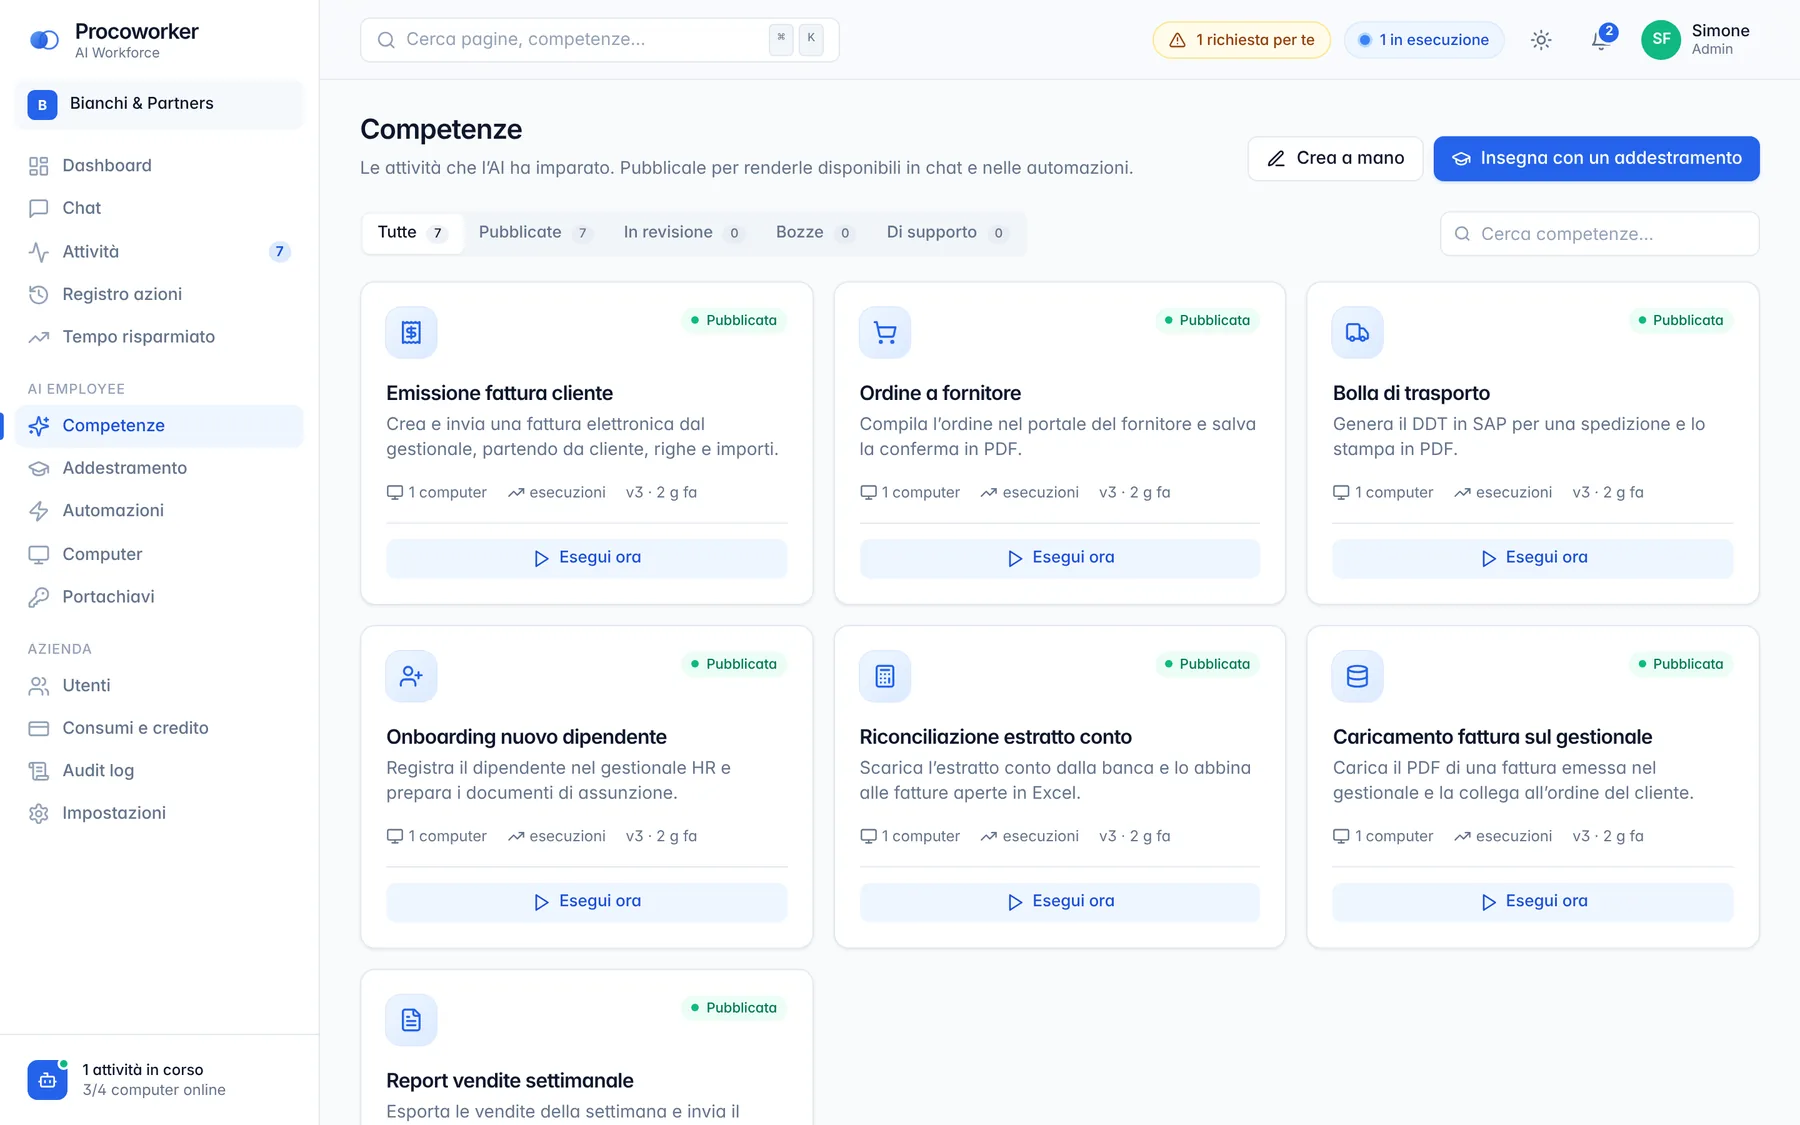Open Consumi e credito page
Screen dimensions: 1800x1125
[x=160, y=728]
